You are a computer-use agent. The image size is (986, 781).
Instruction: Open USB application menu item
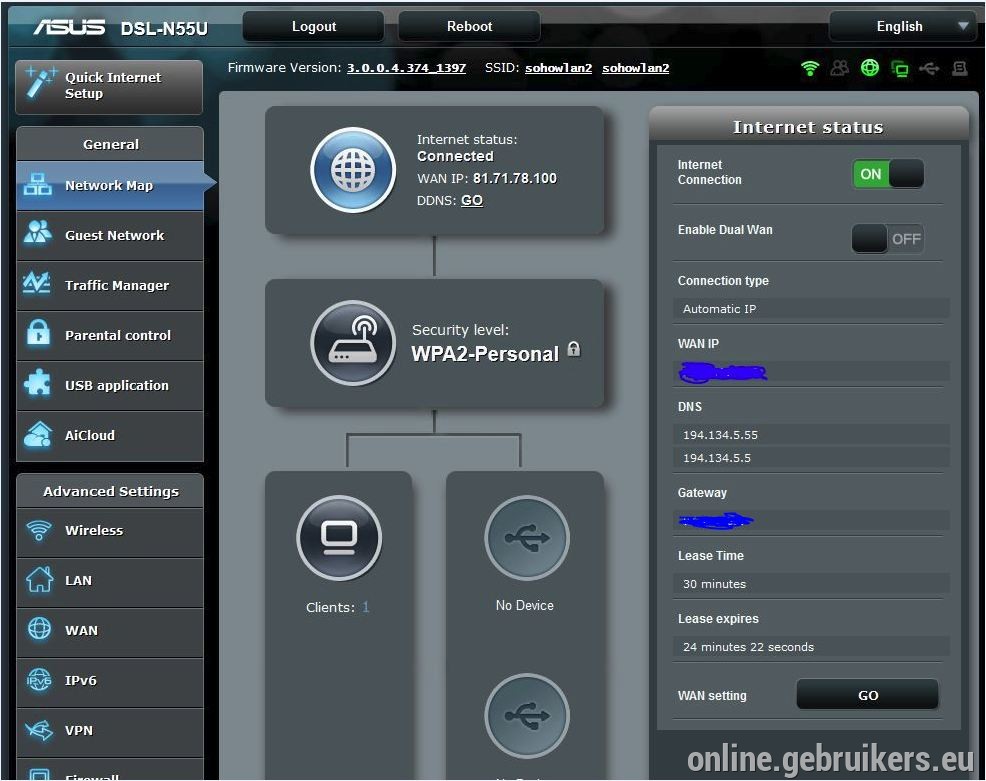110,385
